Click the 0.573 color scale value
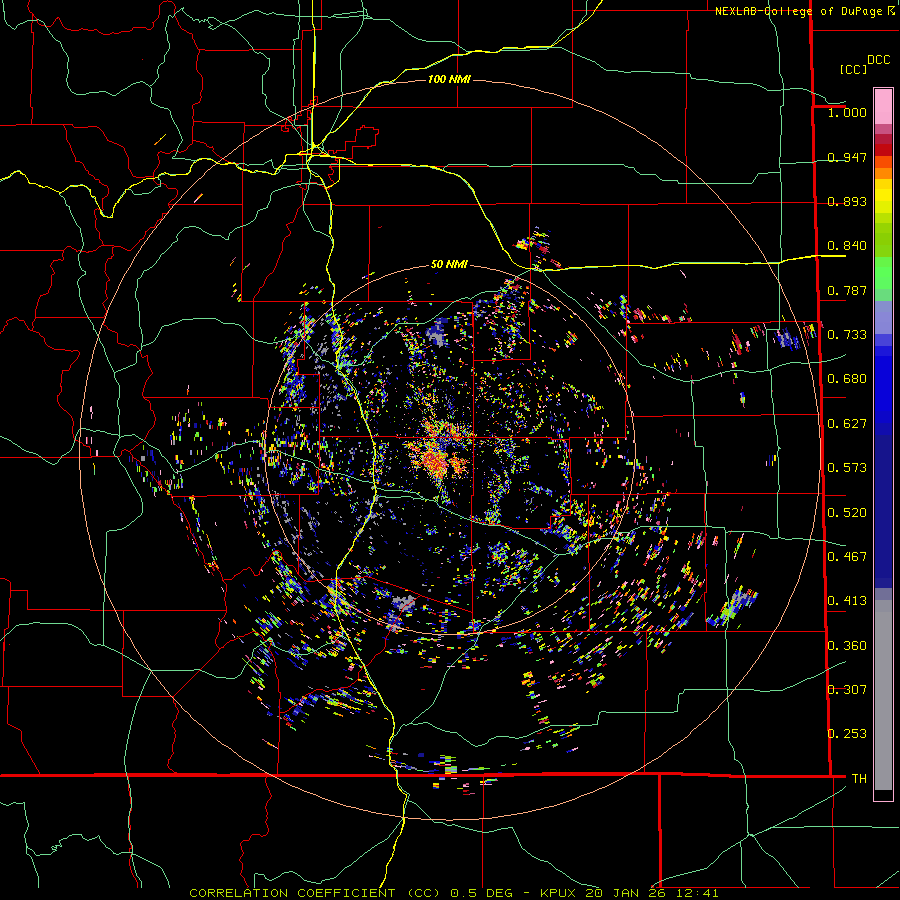This screenshot has height=900, width=900. (847, 468)
